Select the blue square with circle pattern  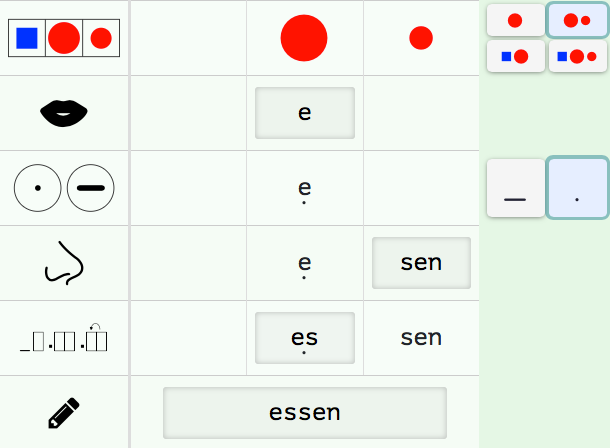click(x=515, y=56)
